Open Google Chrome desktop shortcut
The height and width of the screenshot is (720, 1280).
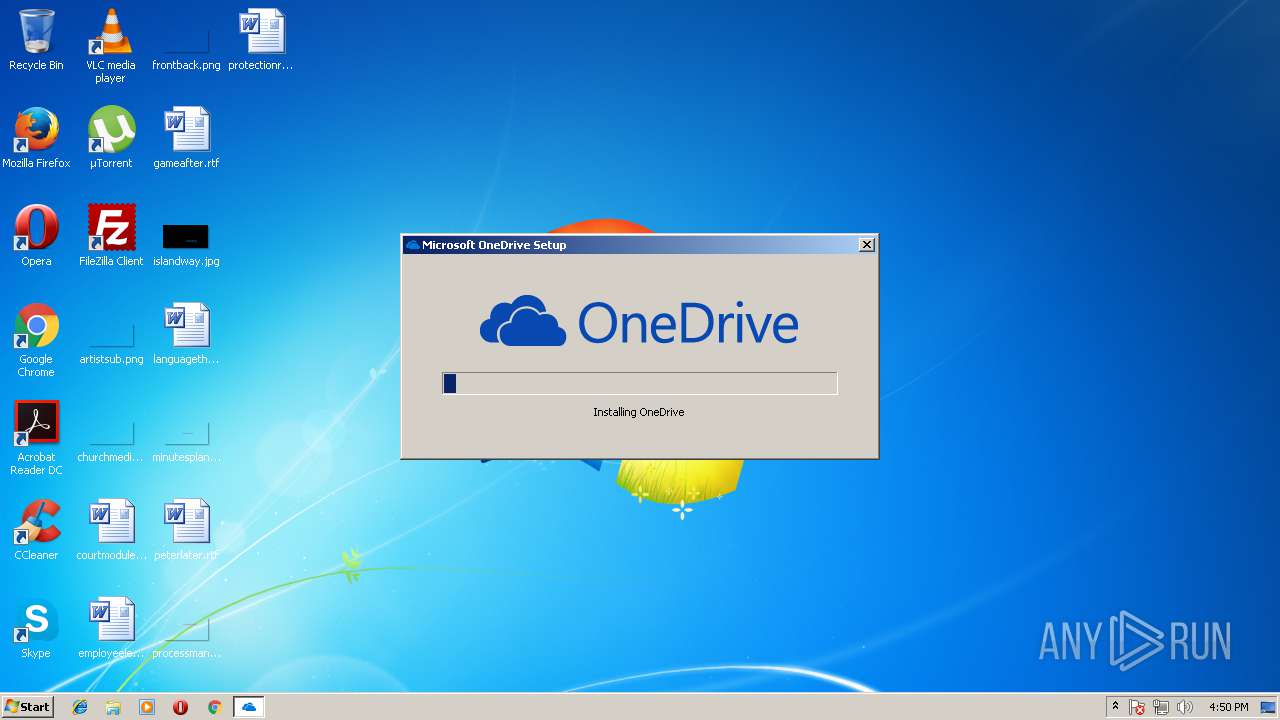pos(36,340)
